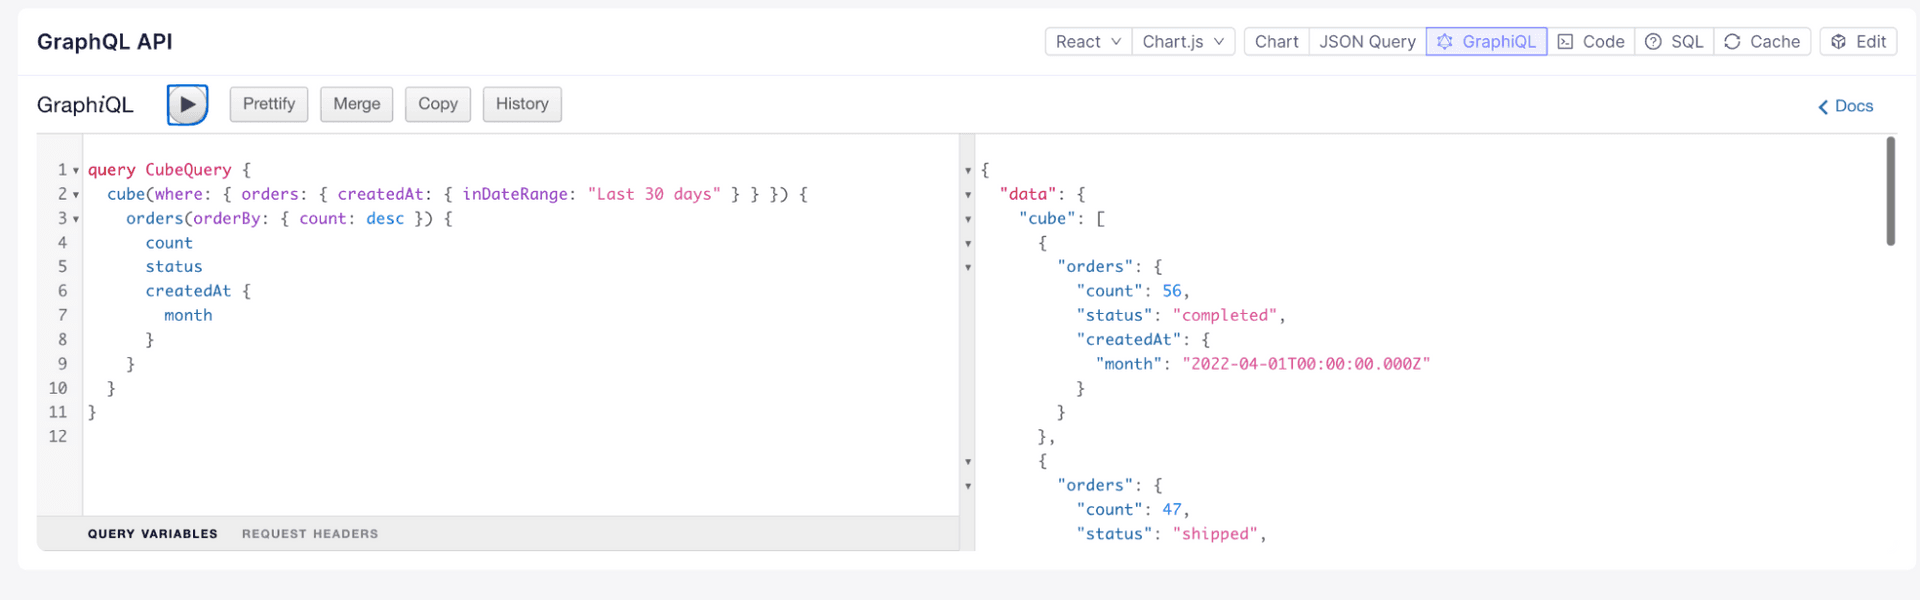
Task: Switch to the Chart tab
Action: click(x=1276, y=42)
